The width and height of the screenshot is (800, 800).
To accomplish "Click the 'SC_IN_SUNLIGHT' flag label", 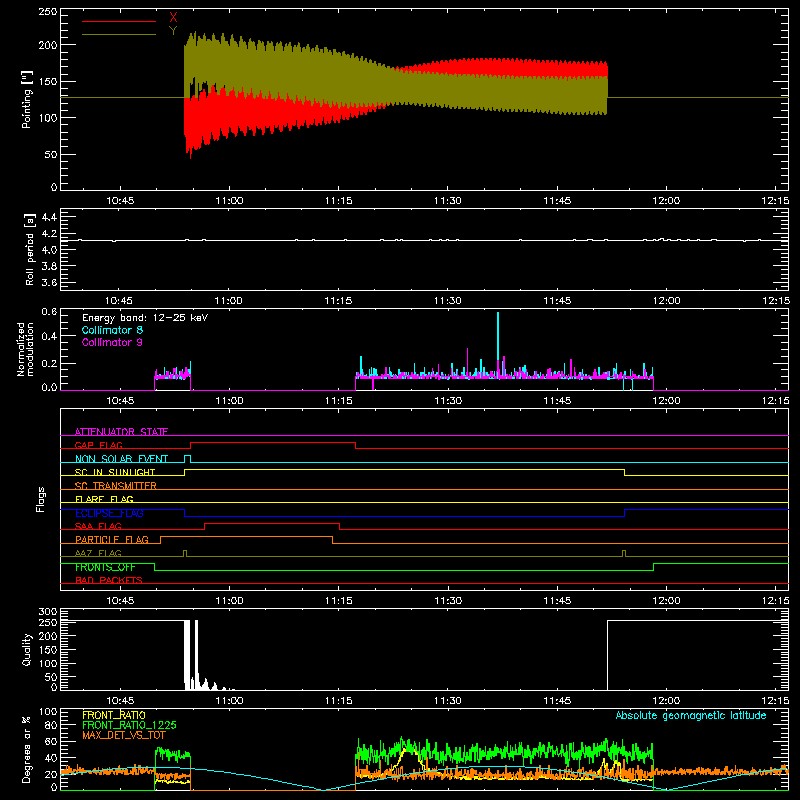I will pos(115,472).
